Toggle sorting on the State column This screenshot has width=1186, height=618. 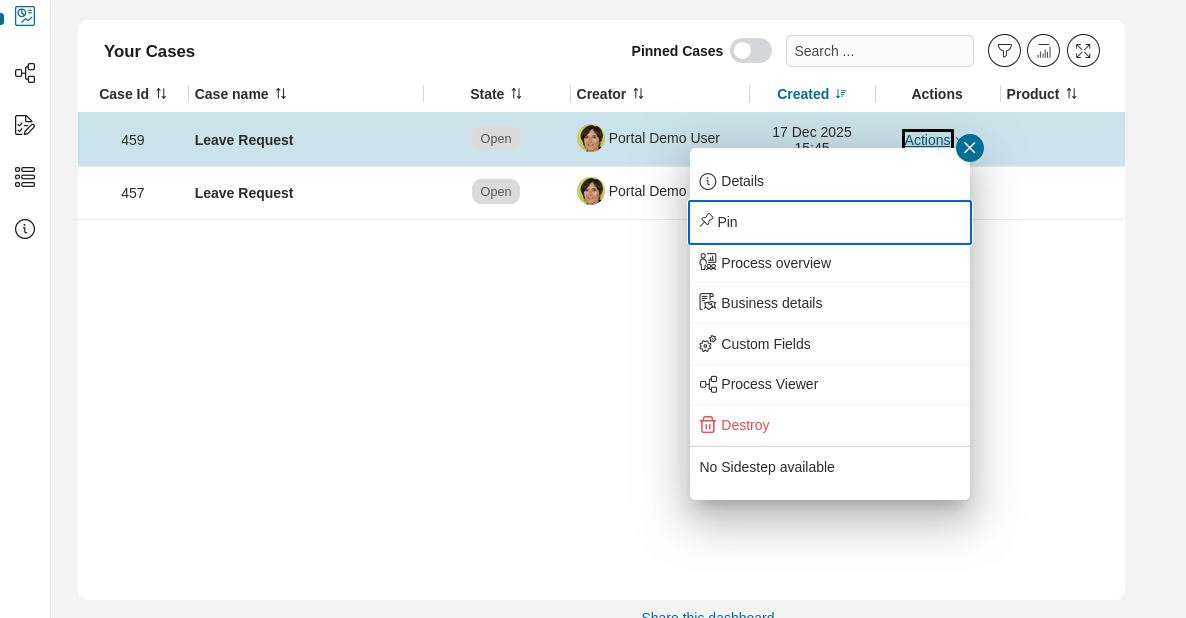pos(496,93)
